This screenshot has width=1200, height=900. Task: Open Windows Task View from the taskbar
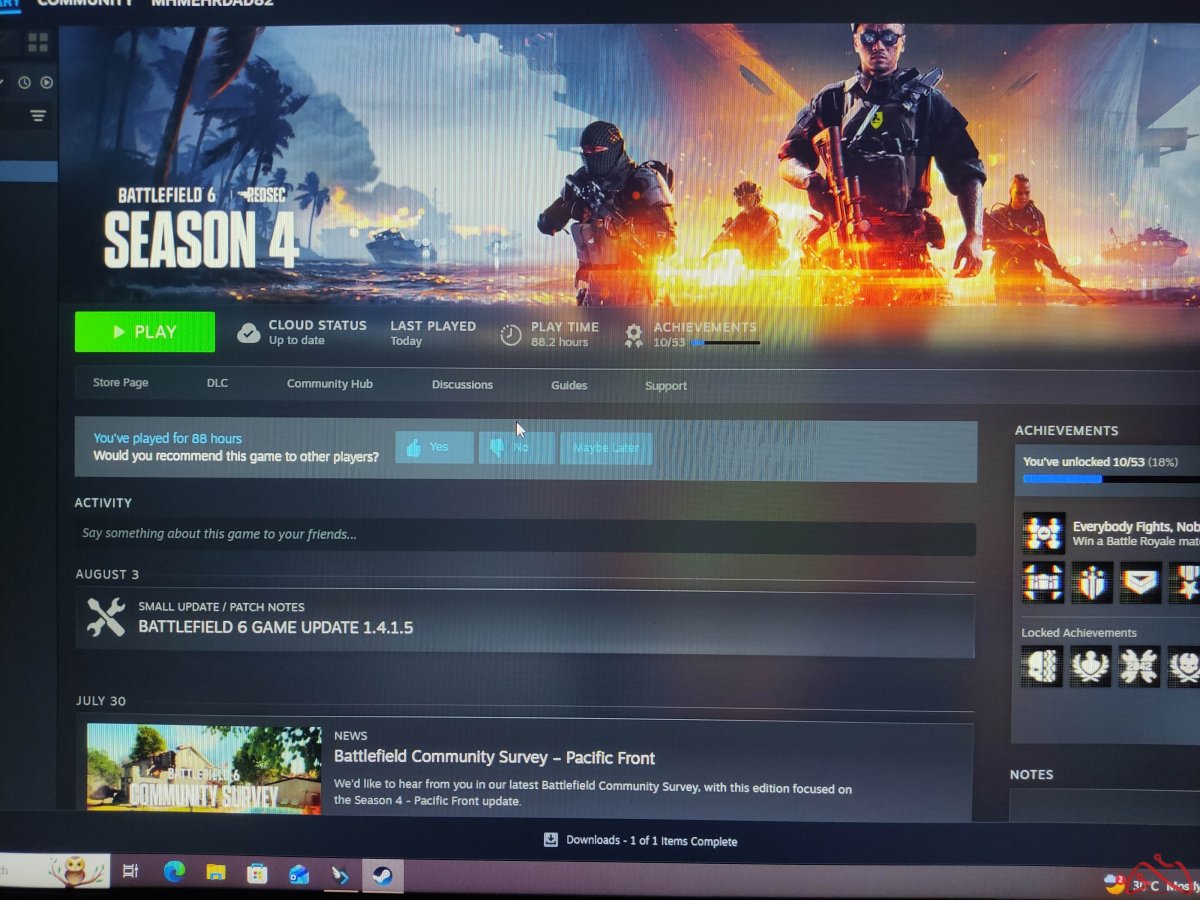click(130, 872)
